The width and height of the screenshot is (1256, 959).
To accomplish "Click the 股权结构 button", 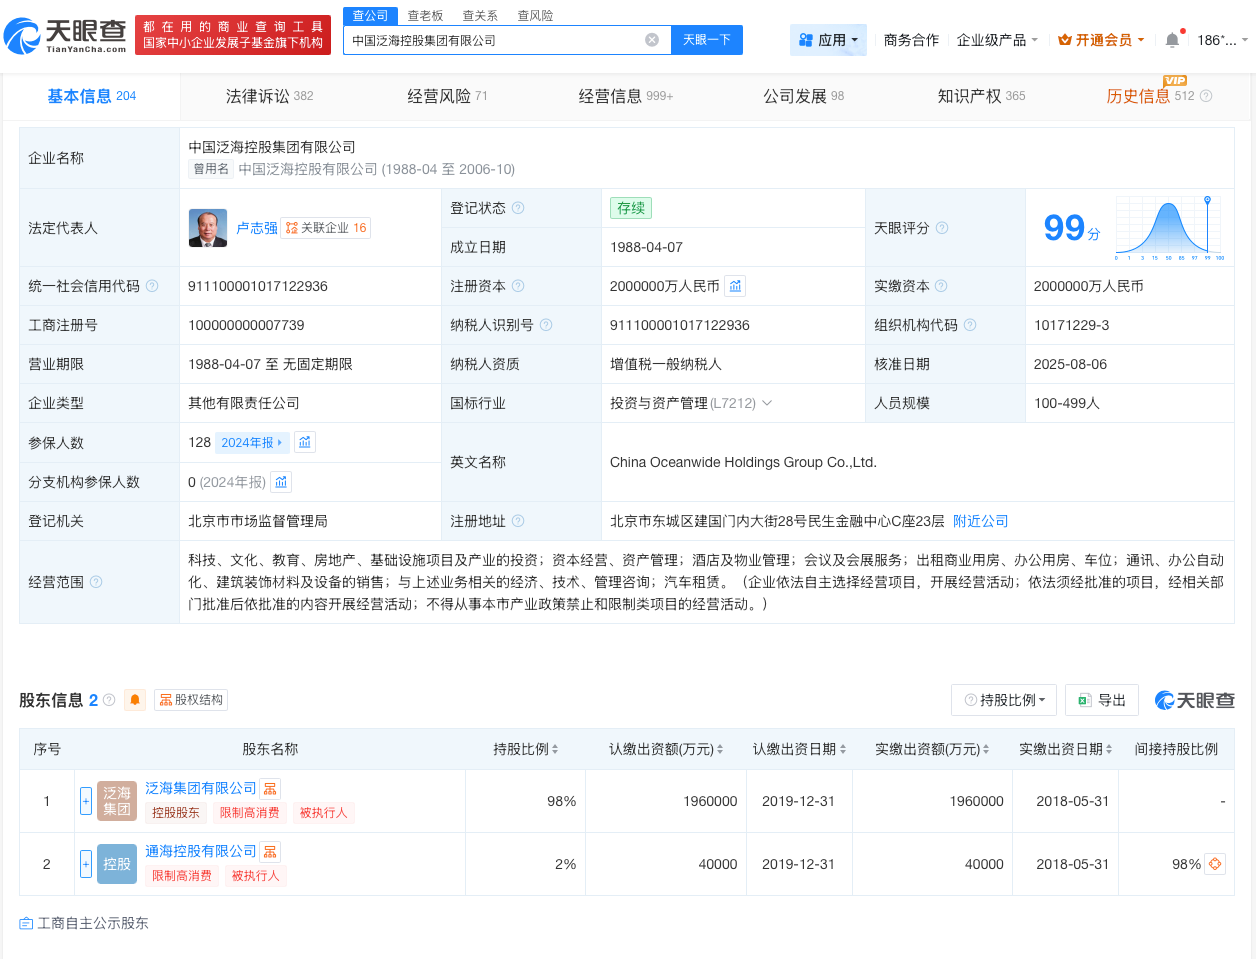I will pos(191,700).
